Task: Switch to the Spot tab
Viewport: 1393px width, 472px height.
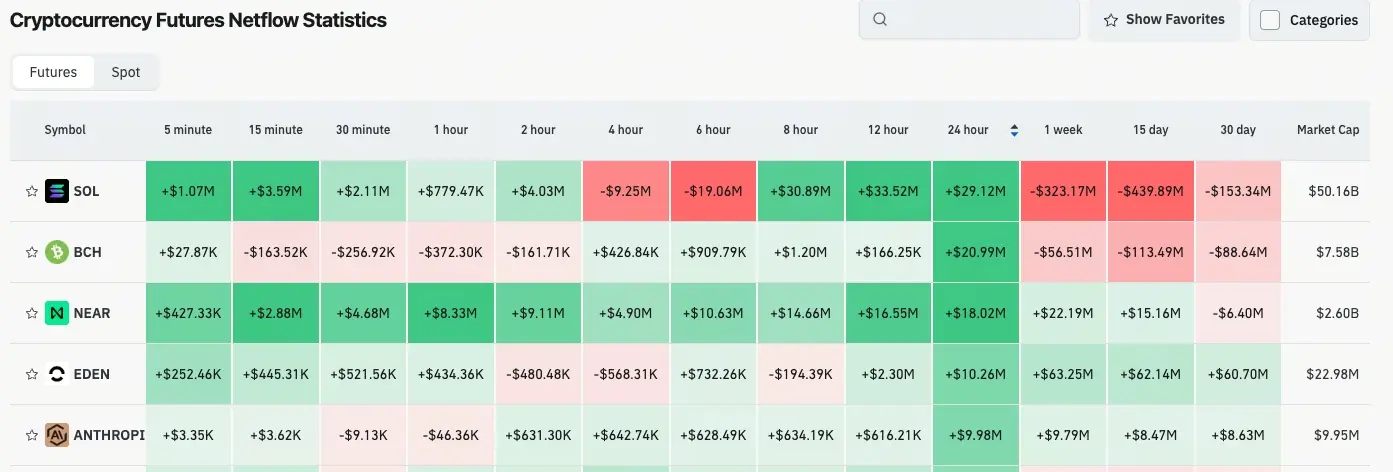Action: point(126,72)
